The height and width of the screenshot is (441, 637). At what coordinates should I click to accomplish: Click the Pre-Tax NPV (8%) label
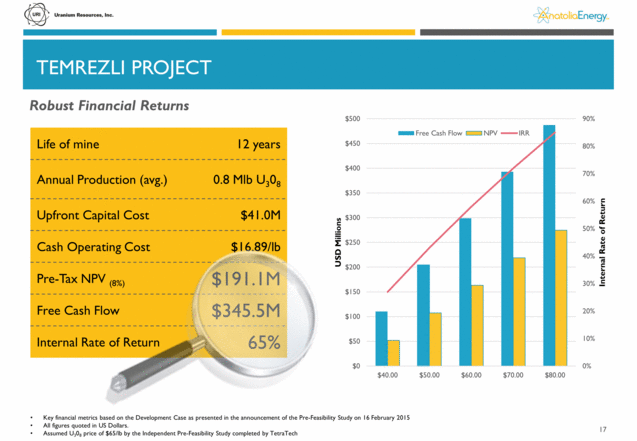[x=80, y=279]
